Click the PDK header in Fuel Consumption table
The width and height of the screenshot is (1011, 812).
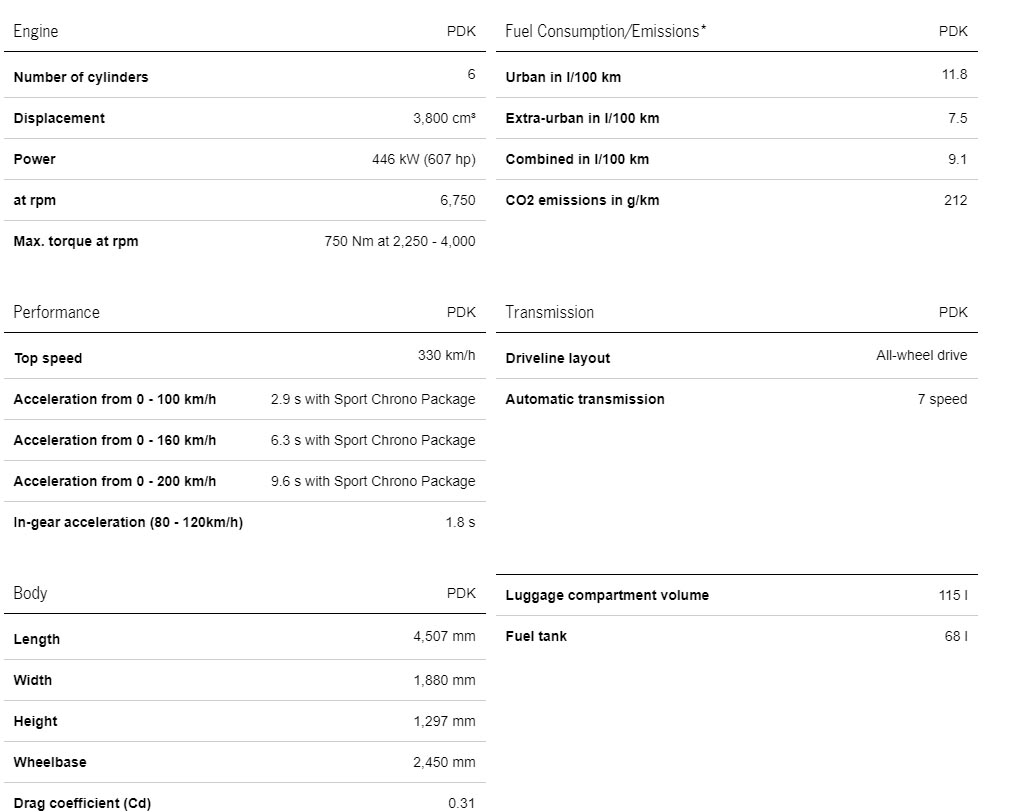pos(953,31)
